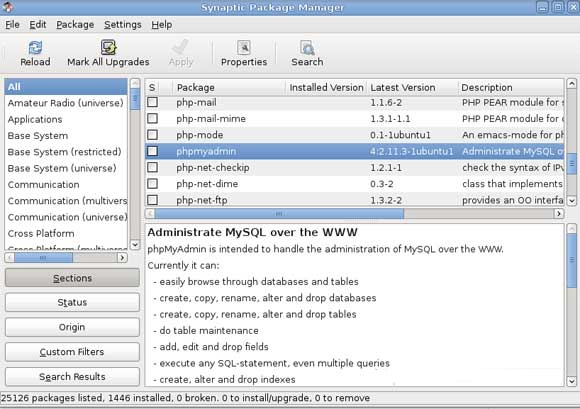Click the Apply checkmark icon
Image resolution: width=580 pixels, height=409 pixels.
(x=181, y=47)
